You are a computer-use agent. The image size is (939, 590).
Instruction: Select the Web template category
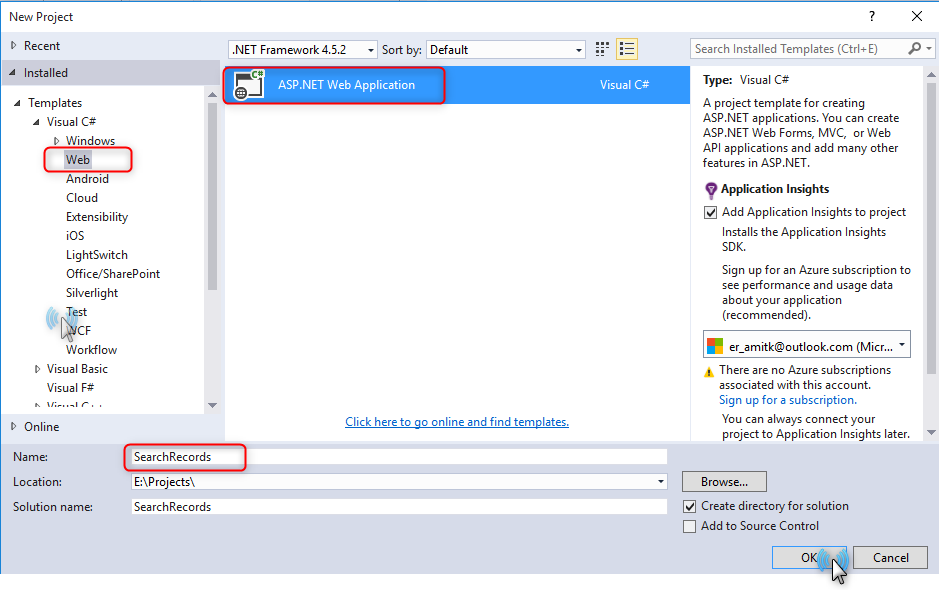click(x=78, y=160)
